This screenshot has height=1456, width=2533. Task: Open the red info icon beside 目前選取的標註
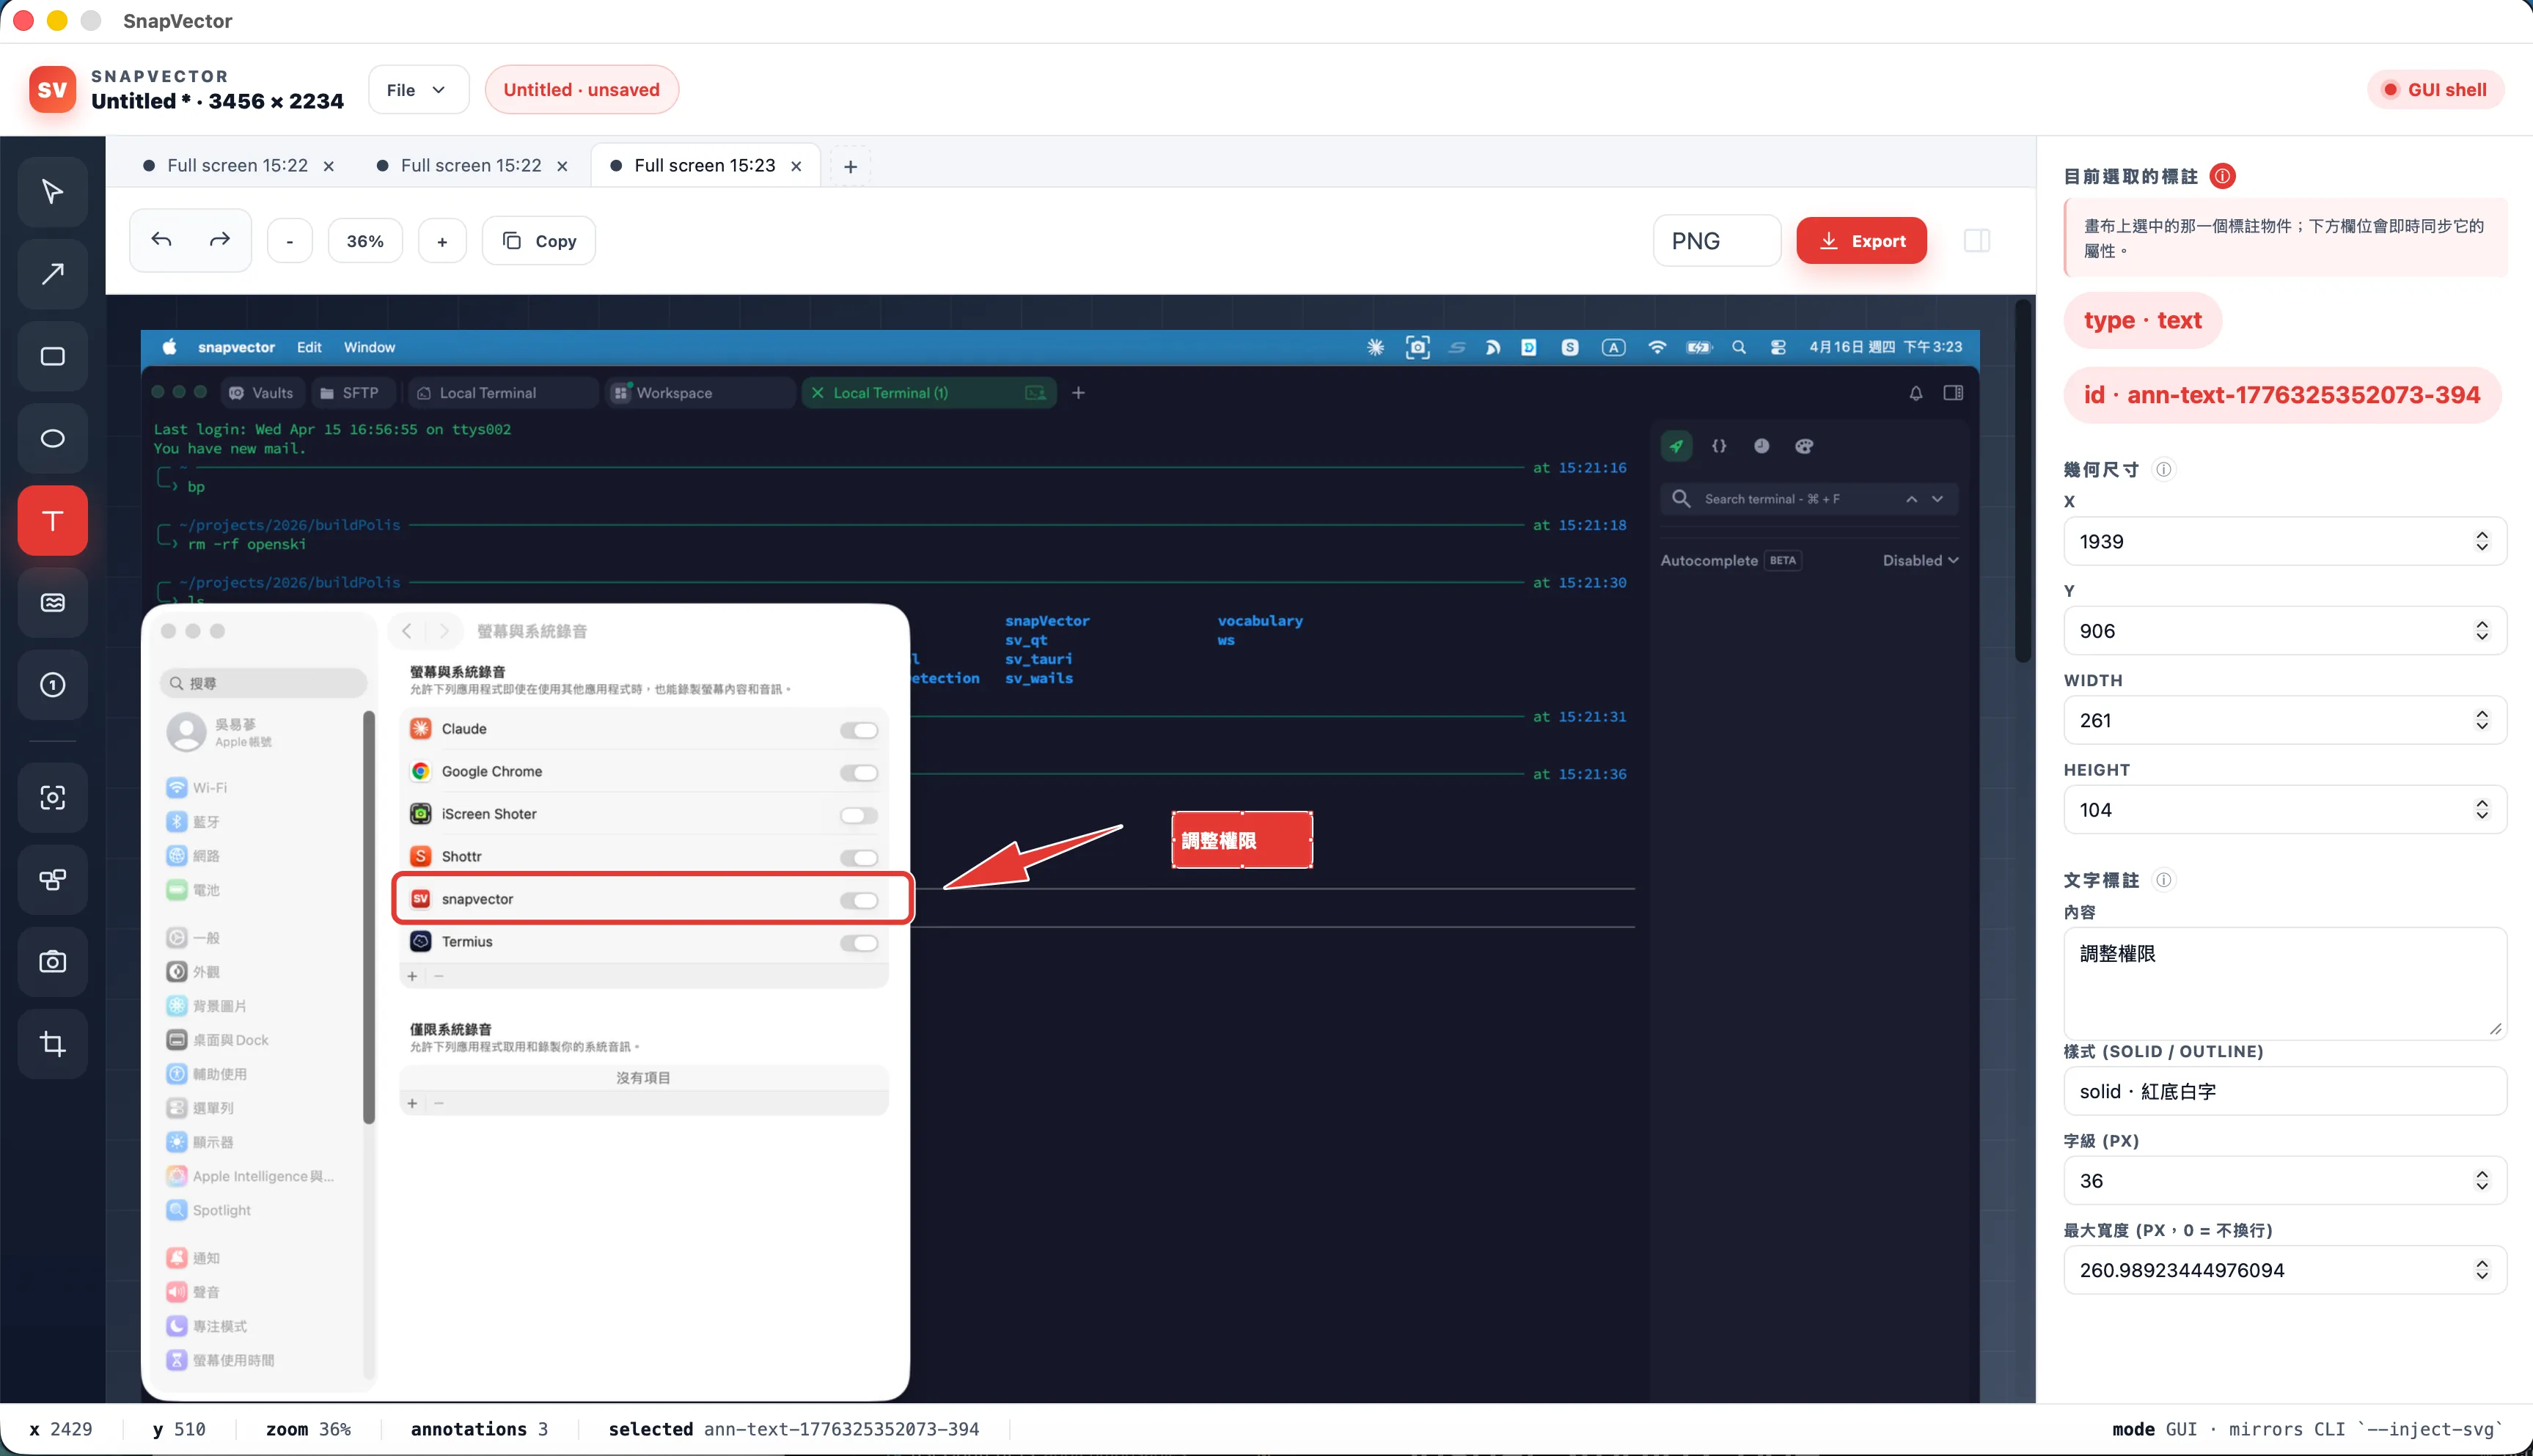pos(2222,176)
